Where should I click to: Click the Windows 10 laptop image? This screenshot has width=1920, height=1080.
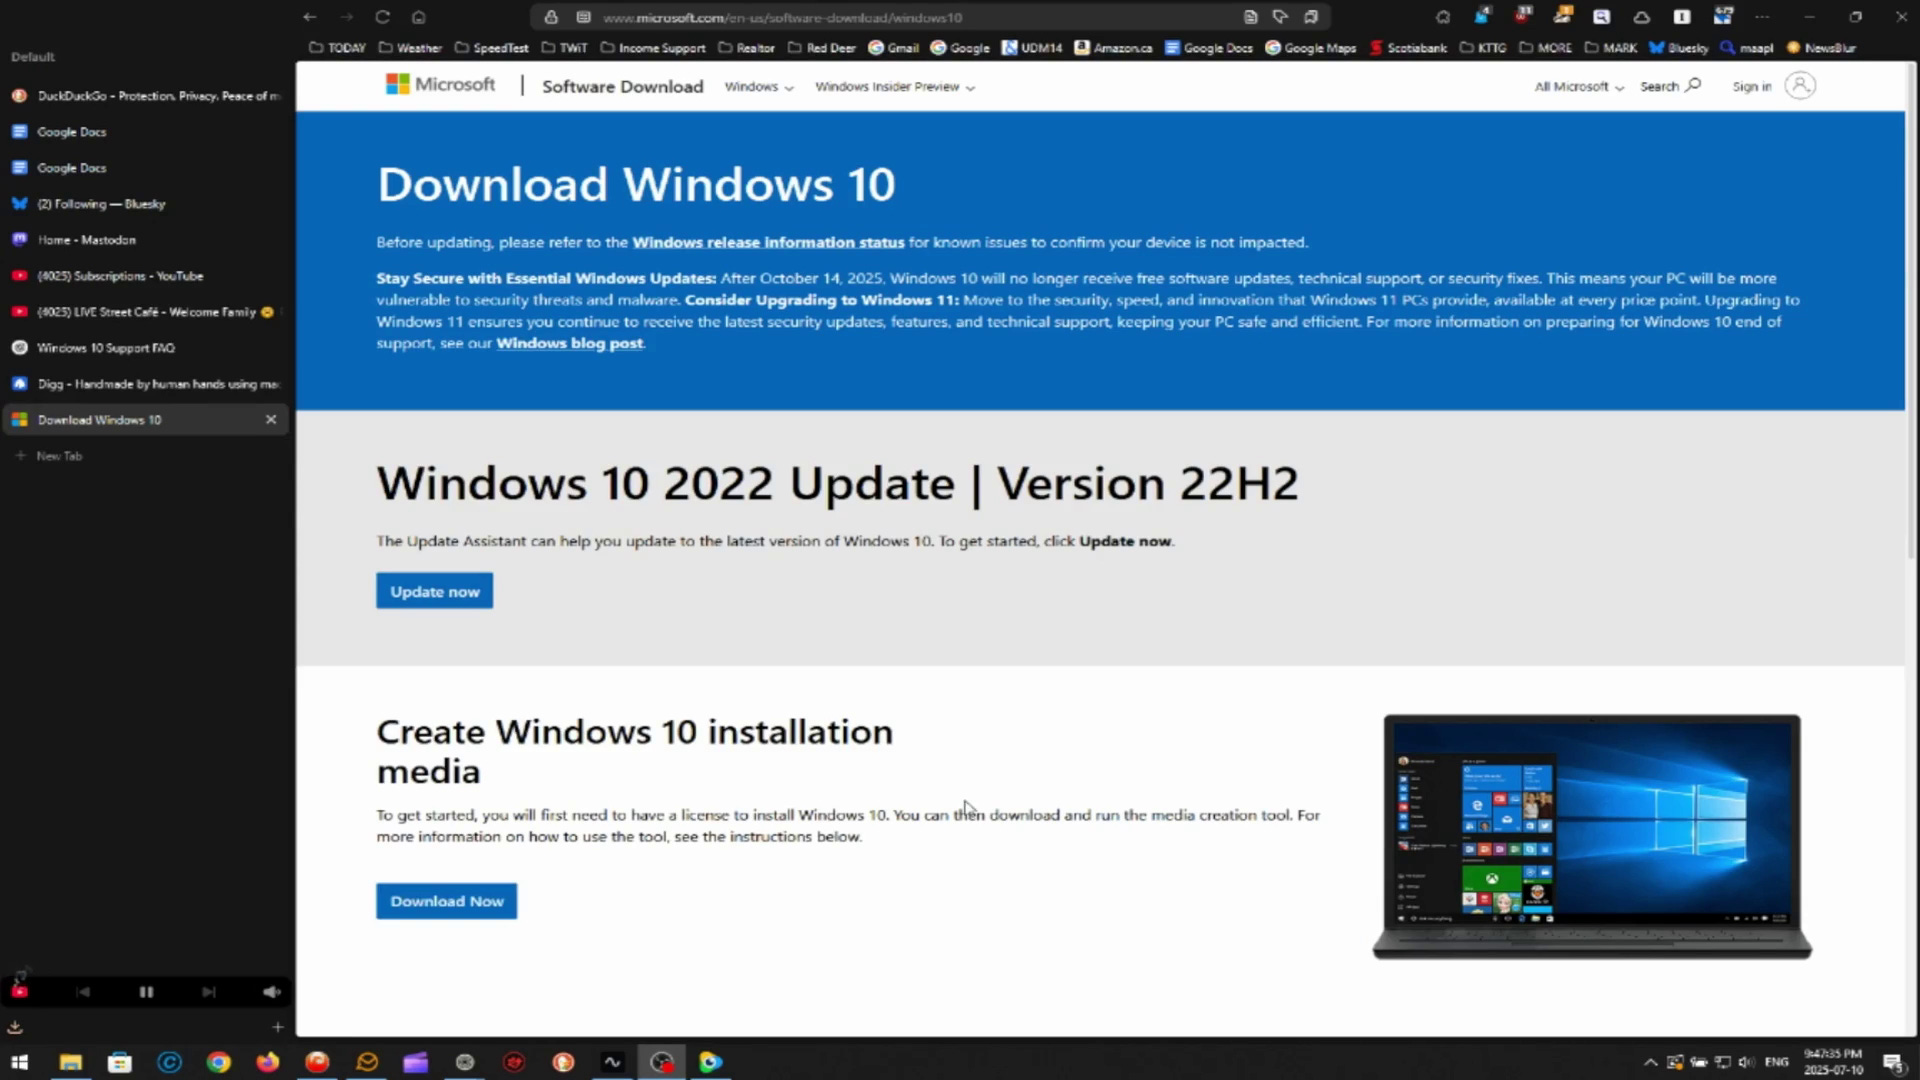tap(1592, 837)
